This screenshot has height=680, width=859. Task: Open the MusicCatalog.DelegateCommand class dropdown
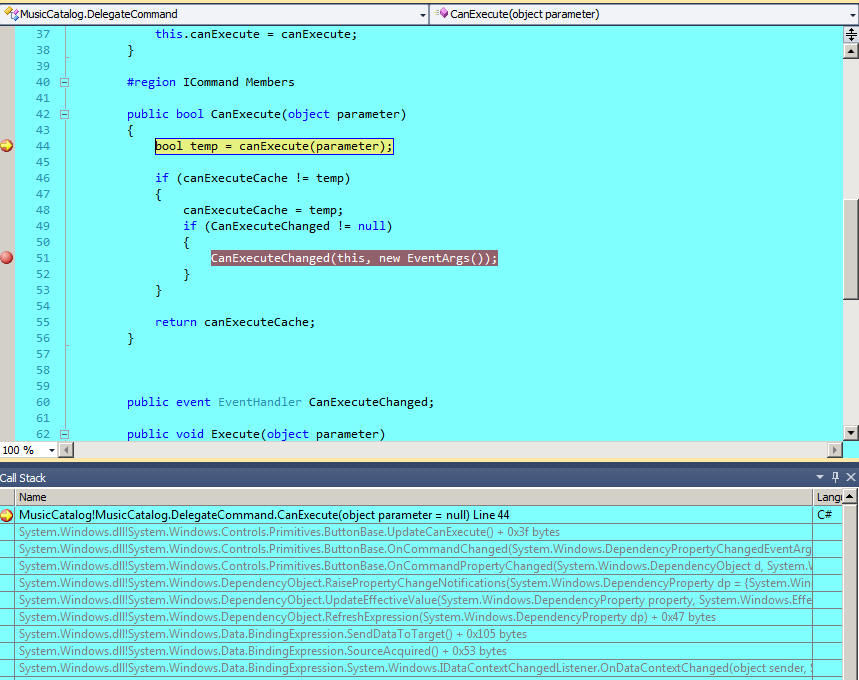click(422, 15)
